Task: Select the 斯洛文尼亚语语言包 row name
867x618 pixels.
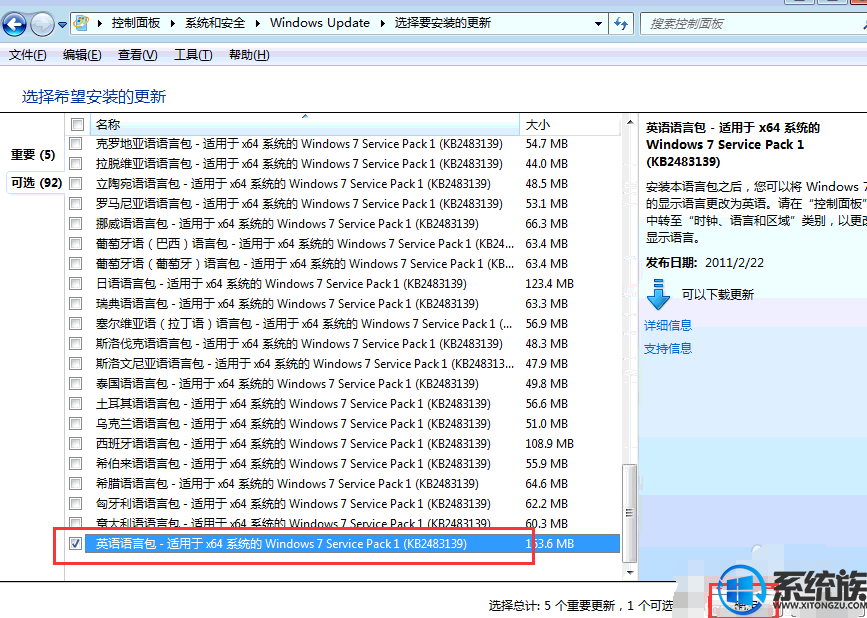Action: pos(305,364)
